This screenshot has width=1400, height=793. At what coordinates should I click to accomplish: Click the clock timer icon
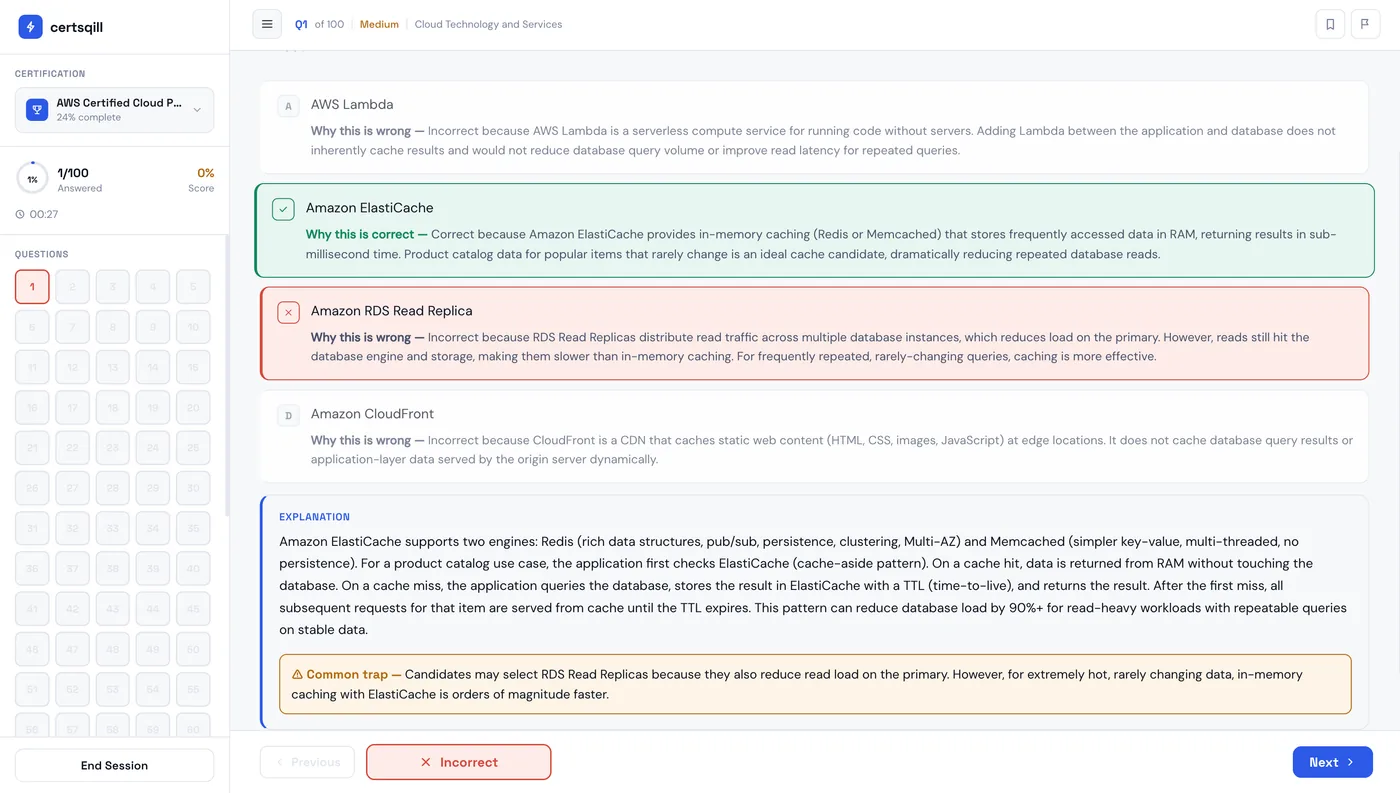20,214
